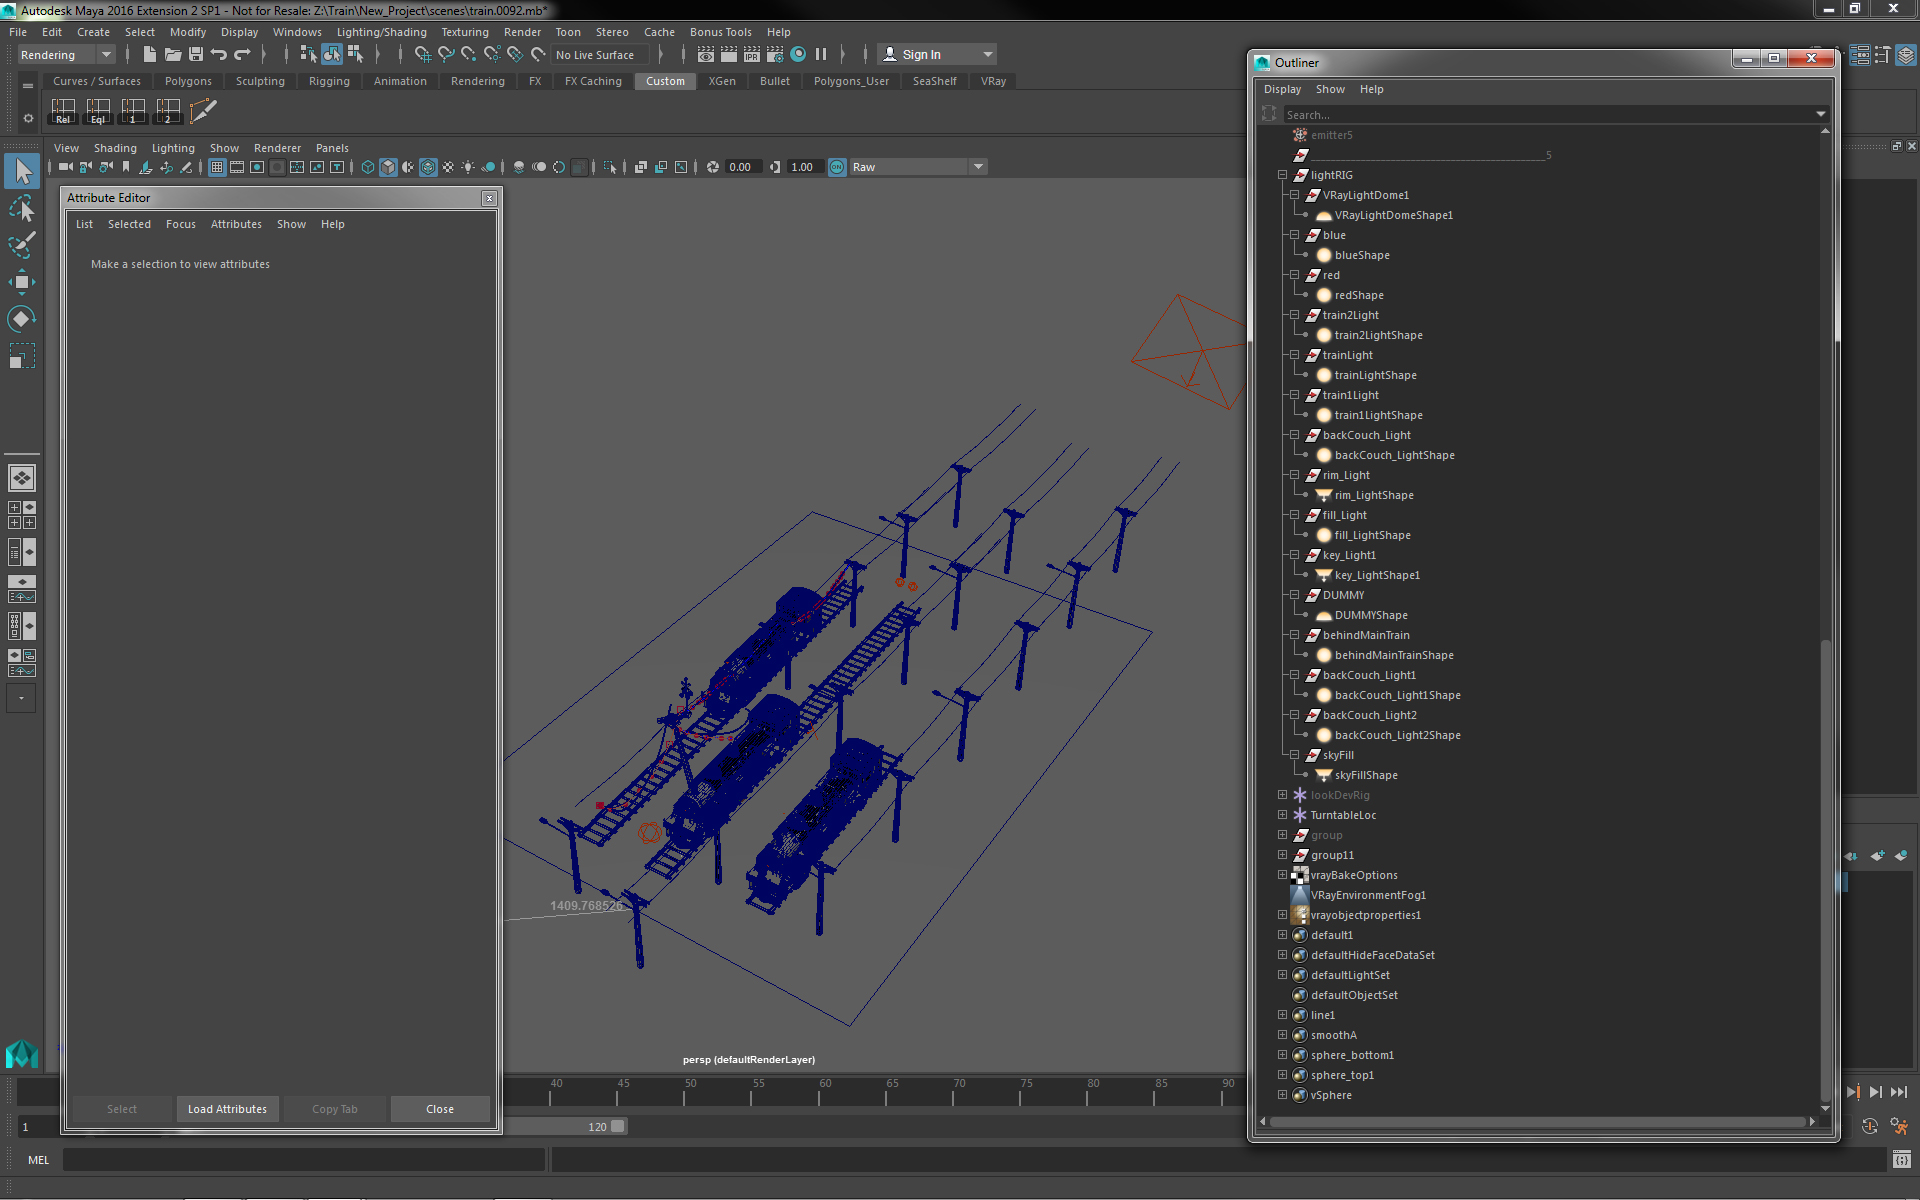1920x1200 pixels.
Task: Select the Lasso tool
Action: 22,208
